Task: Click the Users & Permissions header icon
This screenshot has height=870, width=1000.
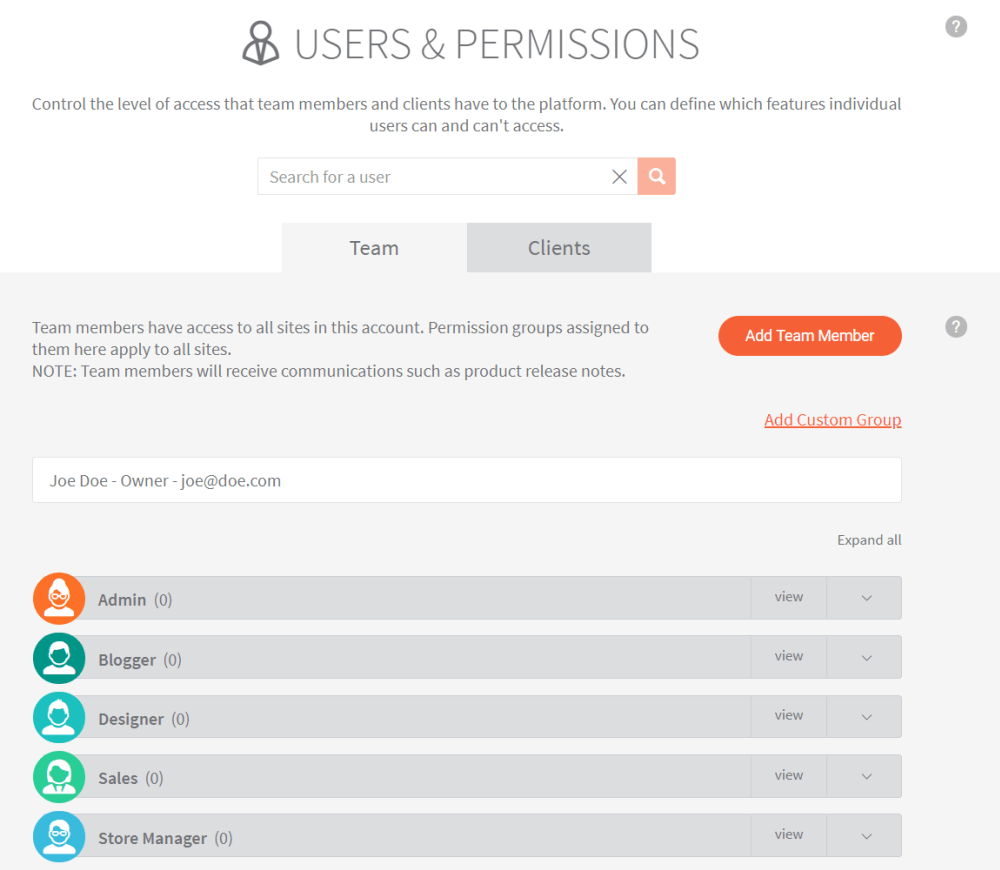Action: pyautogui.click(x=260, y=43)
